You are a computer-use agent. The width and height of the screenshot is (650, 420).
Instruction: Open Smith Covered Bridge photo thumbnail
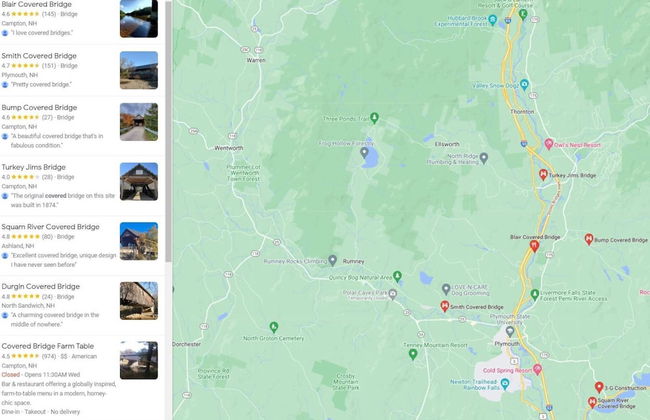click(139, 70)
